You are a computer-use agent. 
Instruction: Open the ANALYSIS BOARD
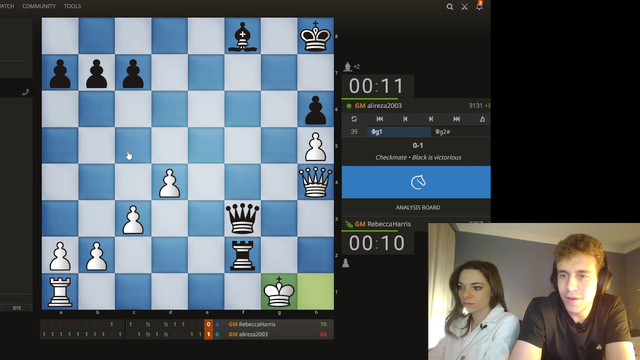(418, 207)
